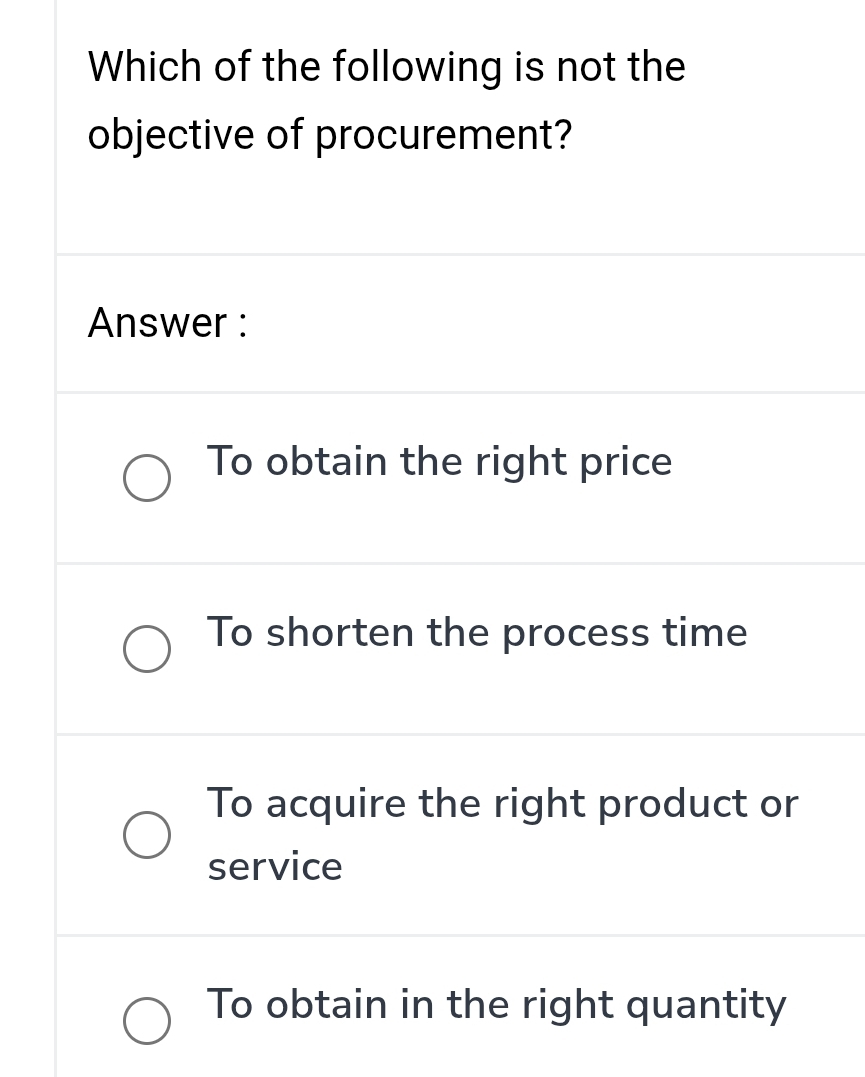
Task: Click the text 'To shorten the process time'
Action: click(477, 633)
